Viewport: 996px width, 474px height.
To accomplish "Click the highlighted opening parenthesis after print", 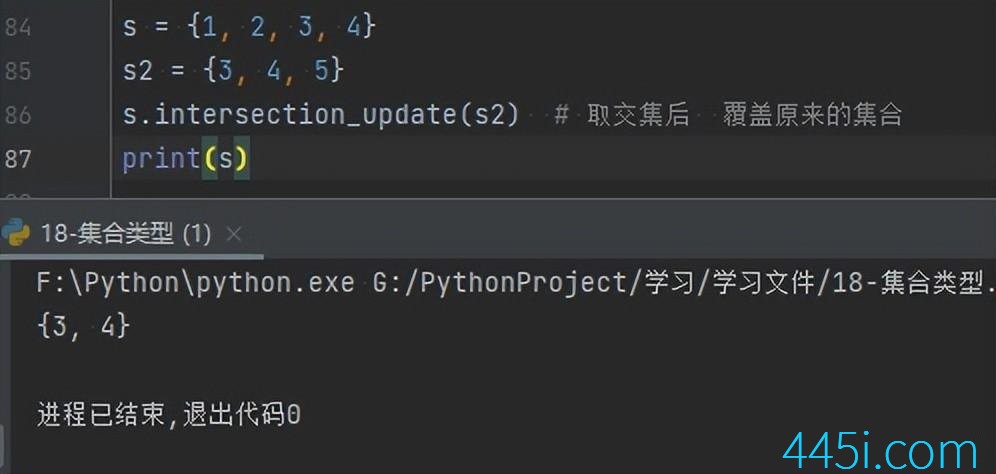I will (210, 159).
